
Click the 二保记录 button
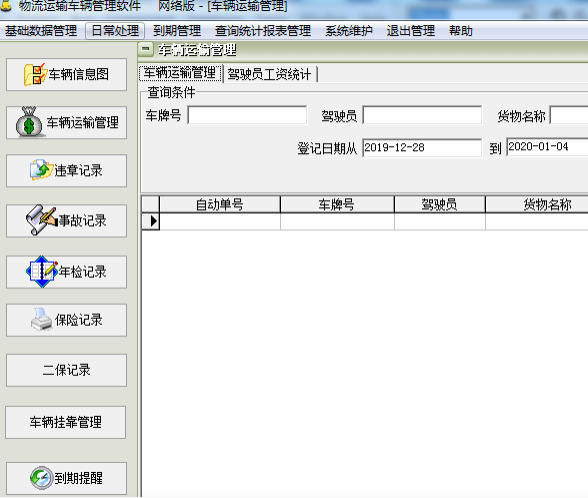click(x=66, y=370)
